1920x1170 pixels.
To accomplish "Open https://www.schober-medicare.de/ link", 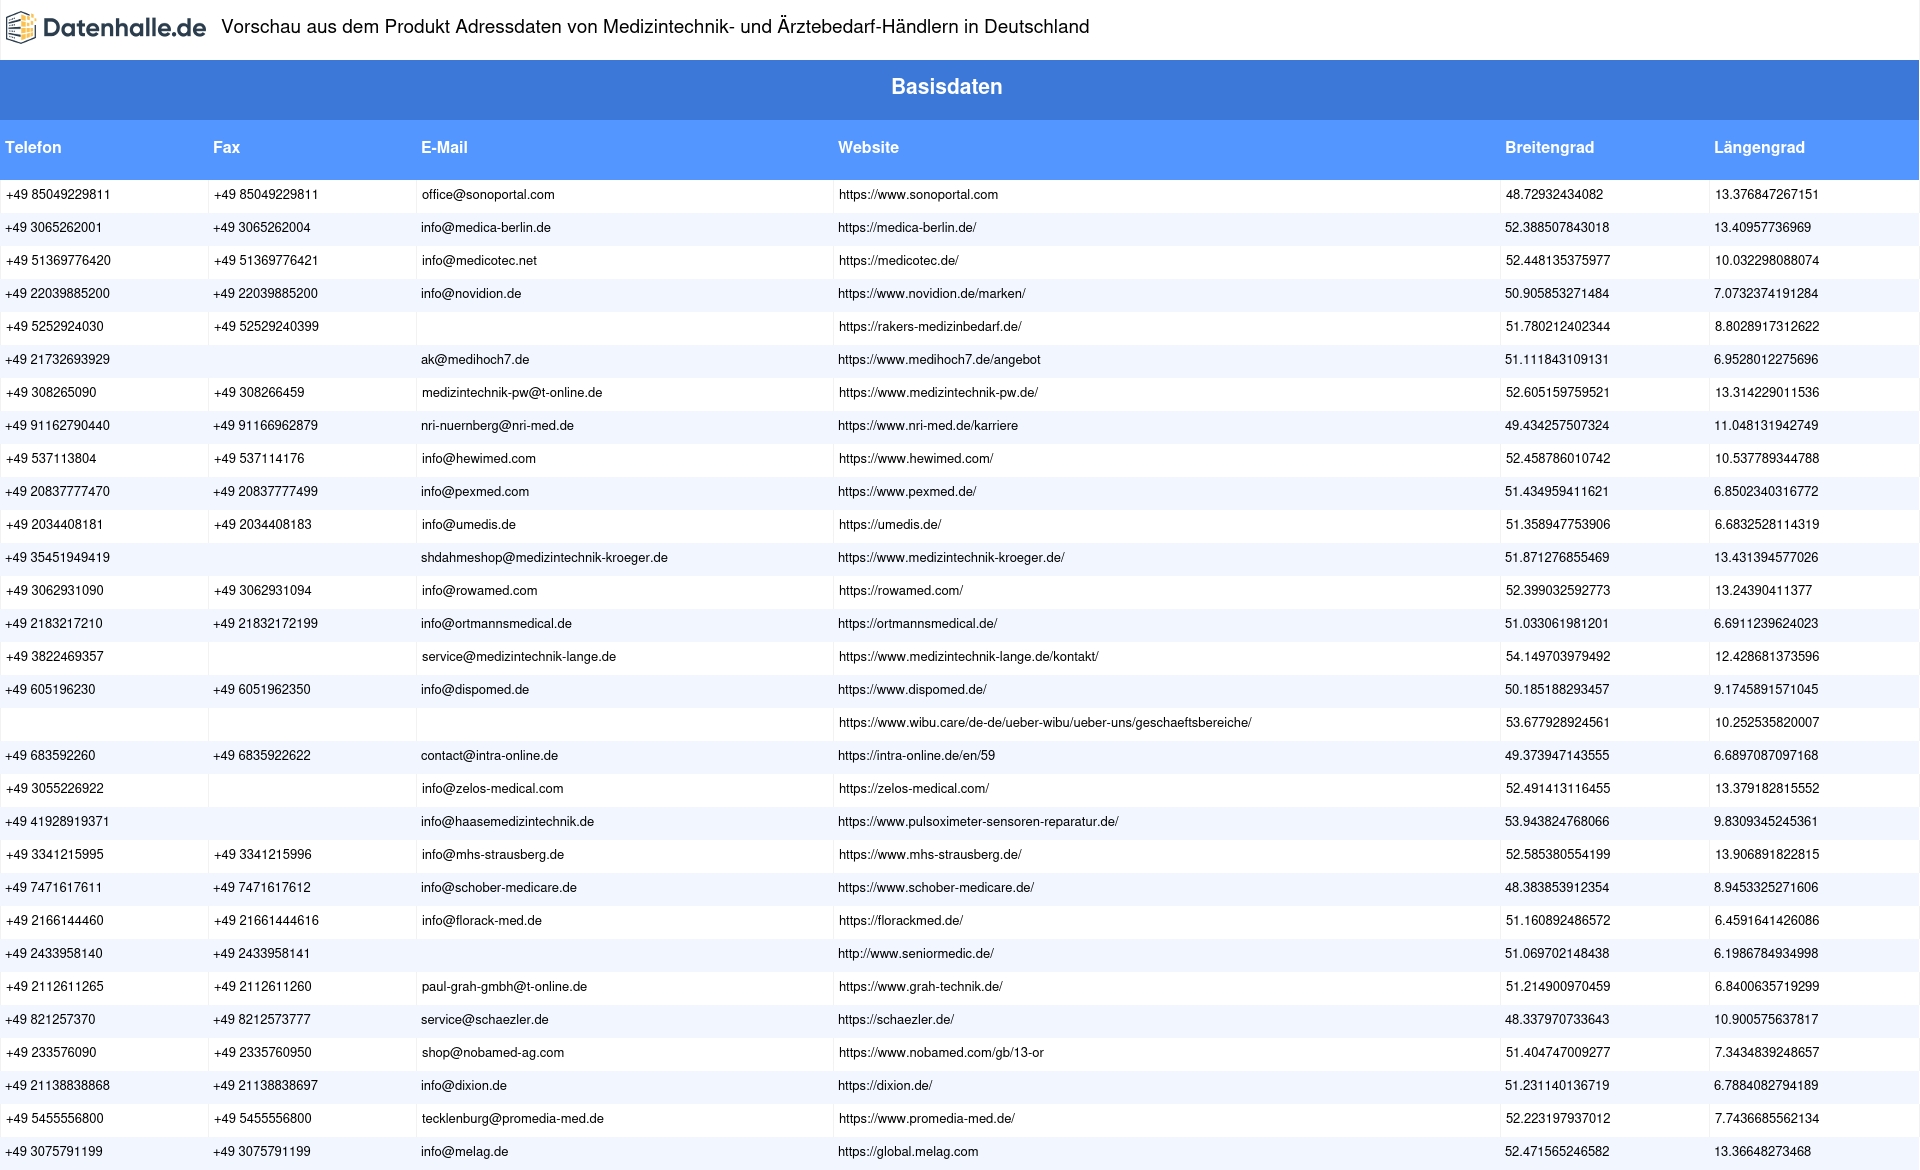I will (x=936, y=888).
